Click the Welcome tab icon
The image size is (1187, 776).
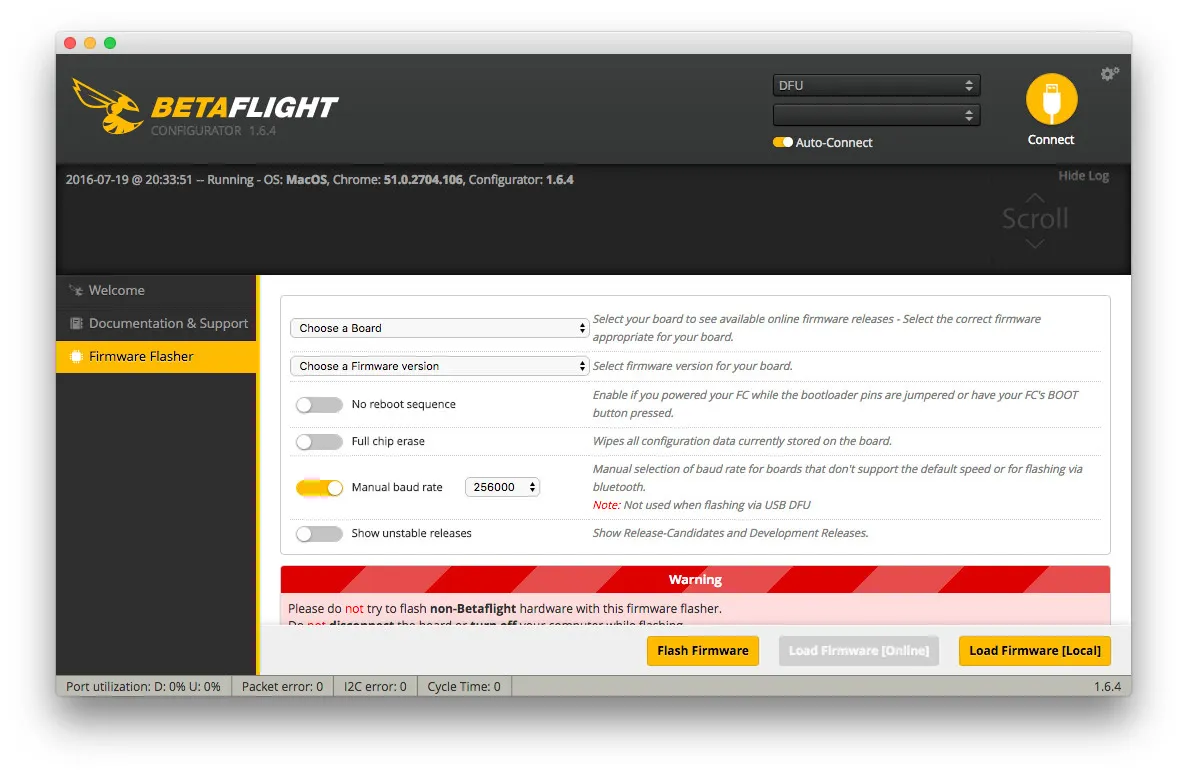[x=76, y=291]
